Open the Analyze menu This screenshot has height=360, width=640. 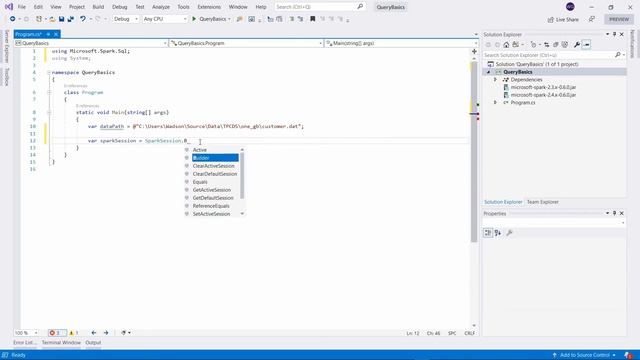(x=161, y=7)
